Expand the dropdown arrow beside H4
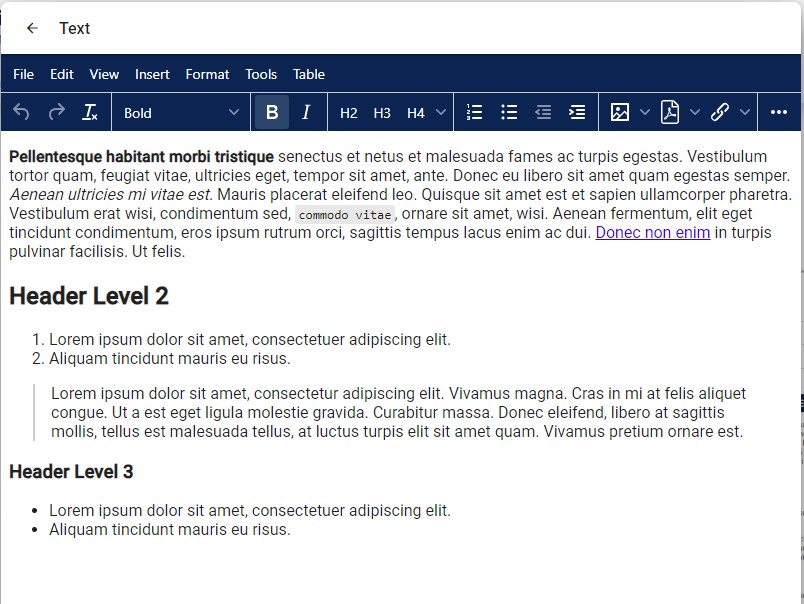 pos(441,112)
